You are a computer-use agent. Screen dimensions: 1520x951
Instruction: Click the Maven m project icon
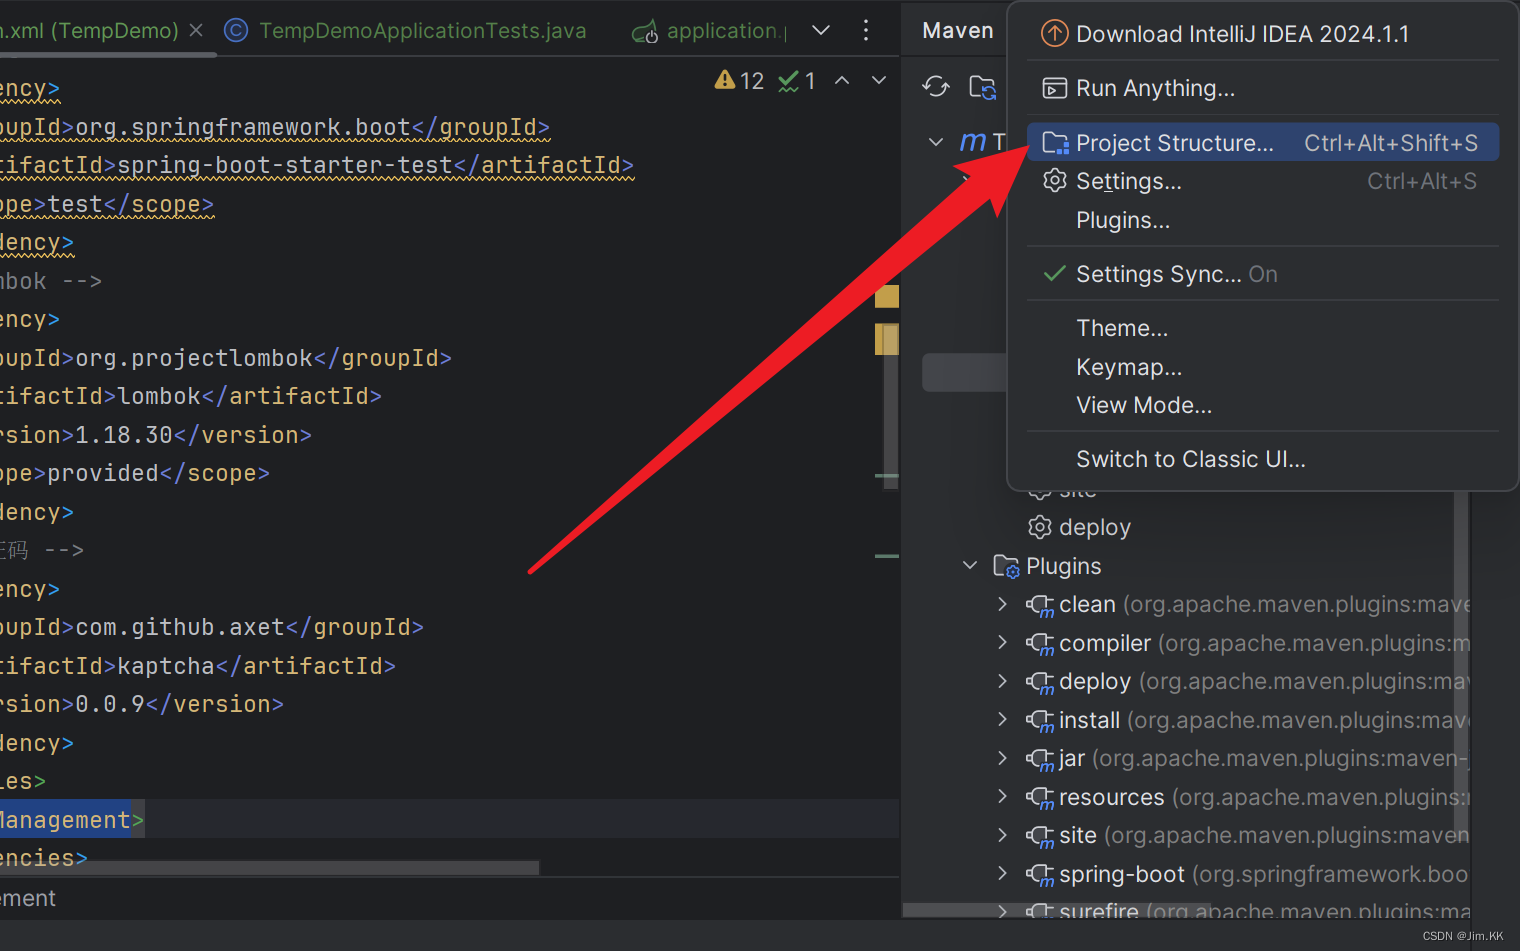tap(972, 142)
